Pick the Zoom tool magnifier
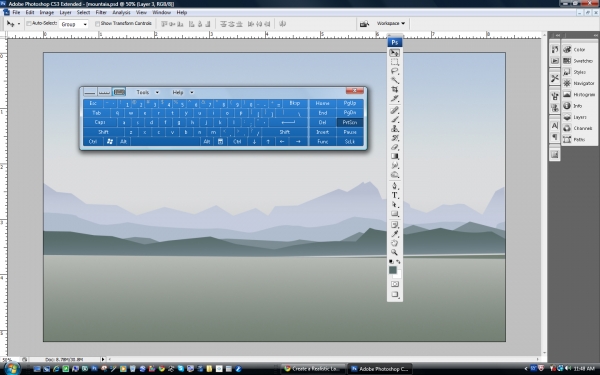Image resolution: width=600 pixels, height=375 pixels. (395, 253)
